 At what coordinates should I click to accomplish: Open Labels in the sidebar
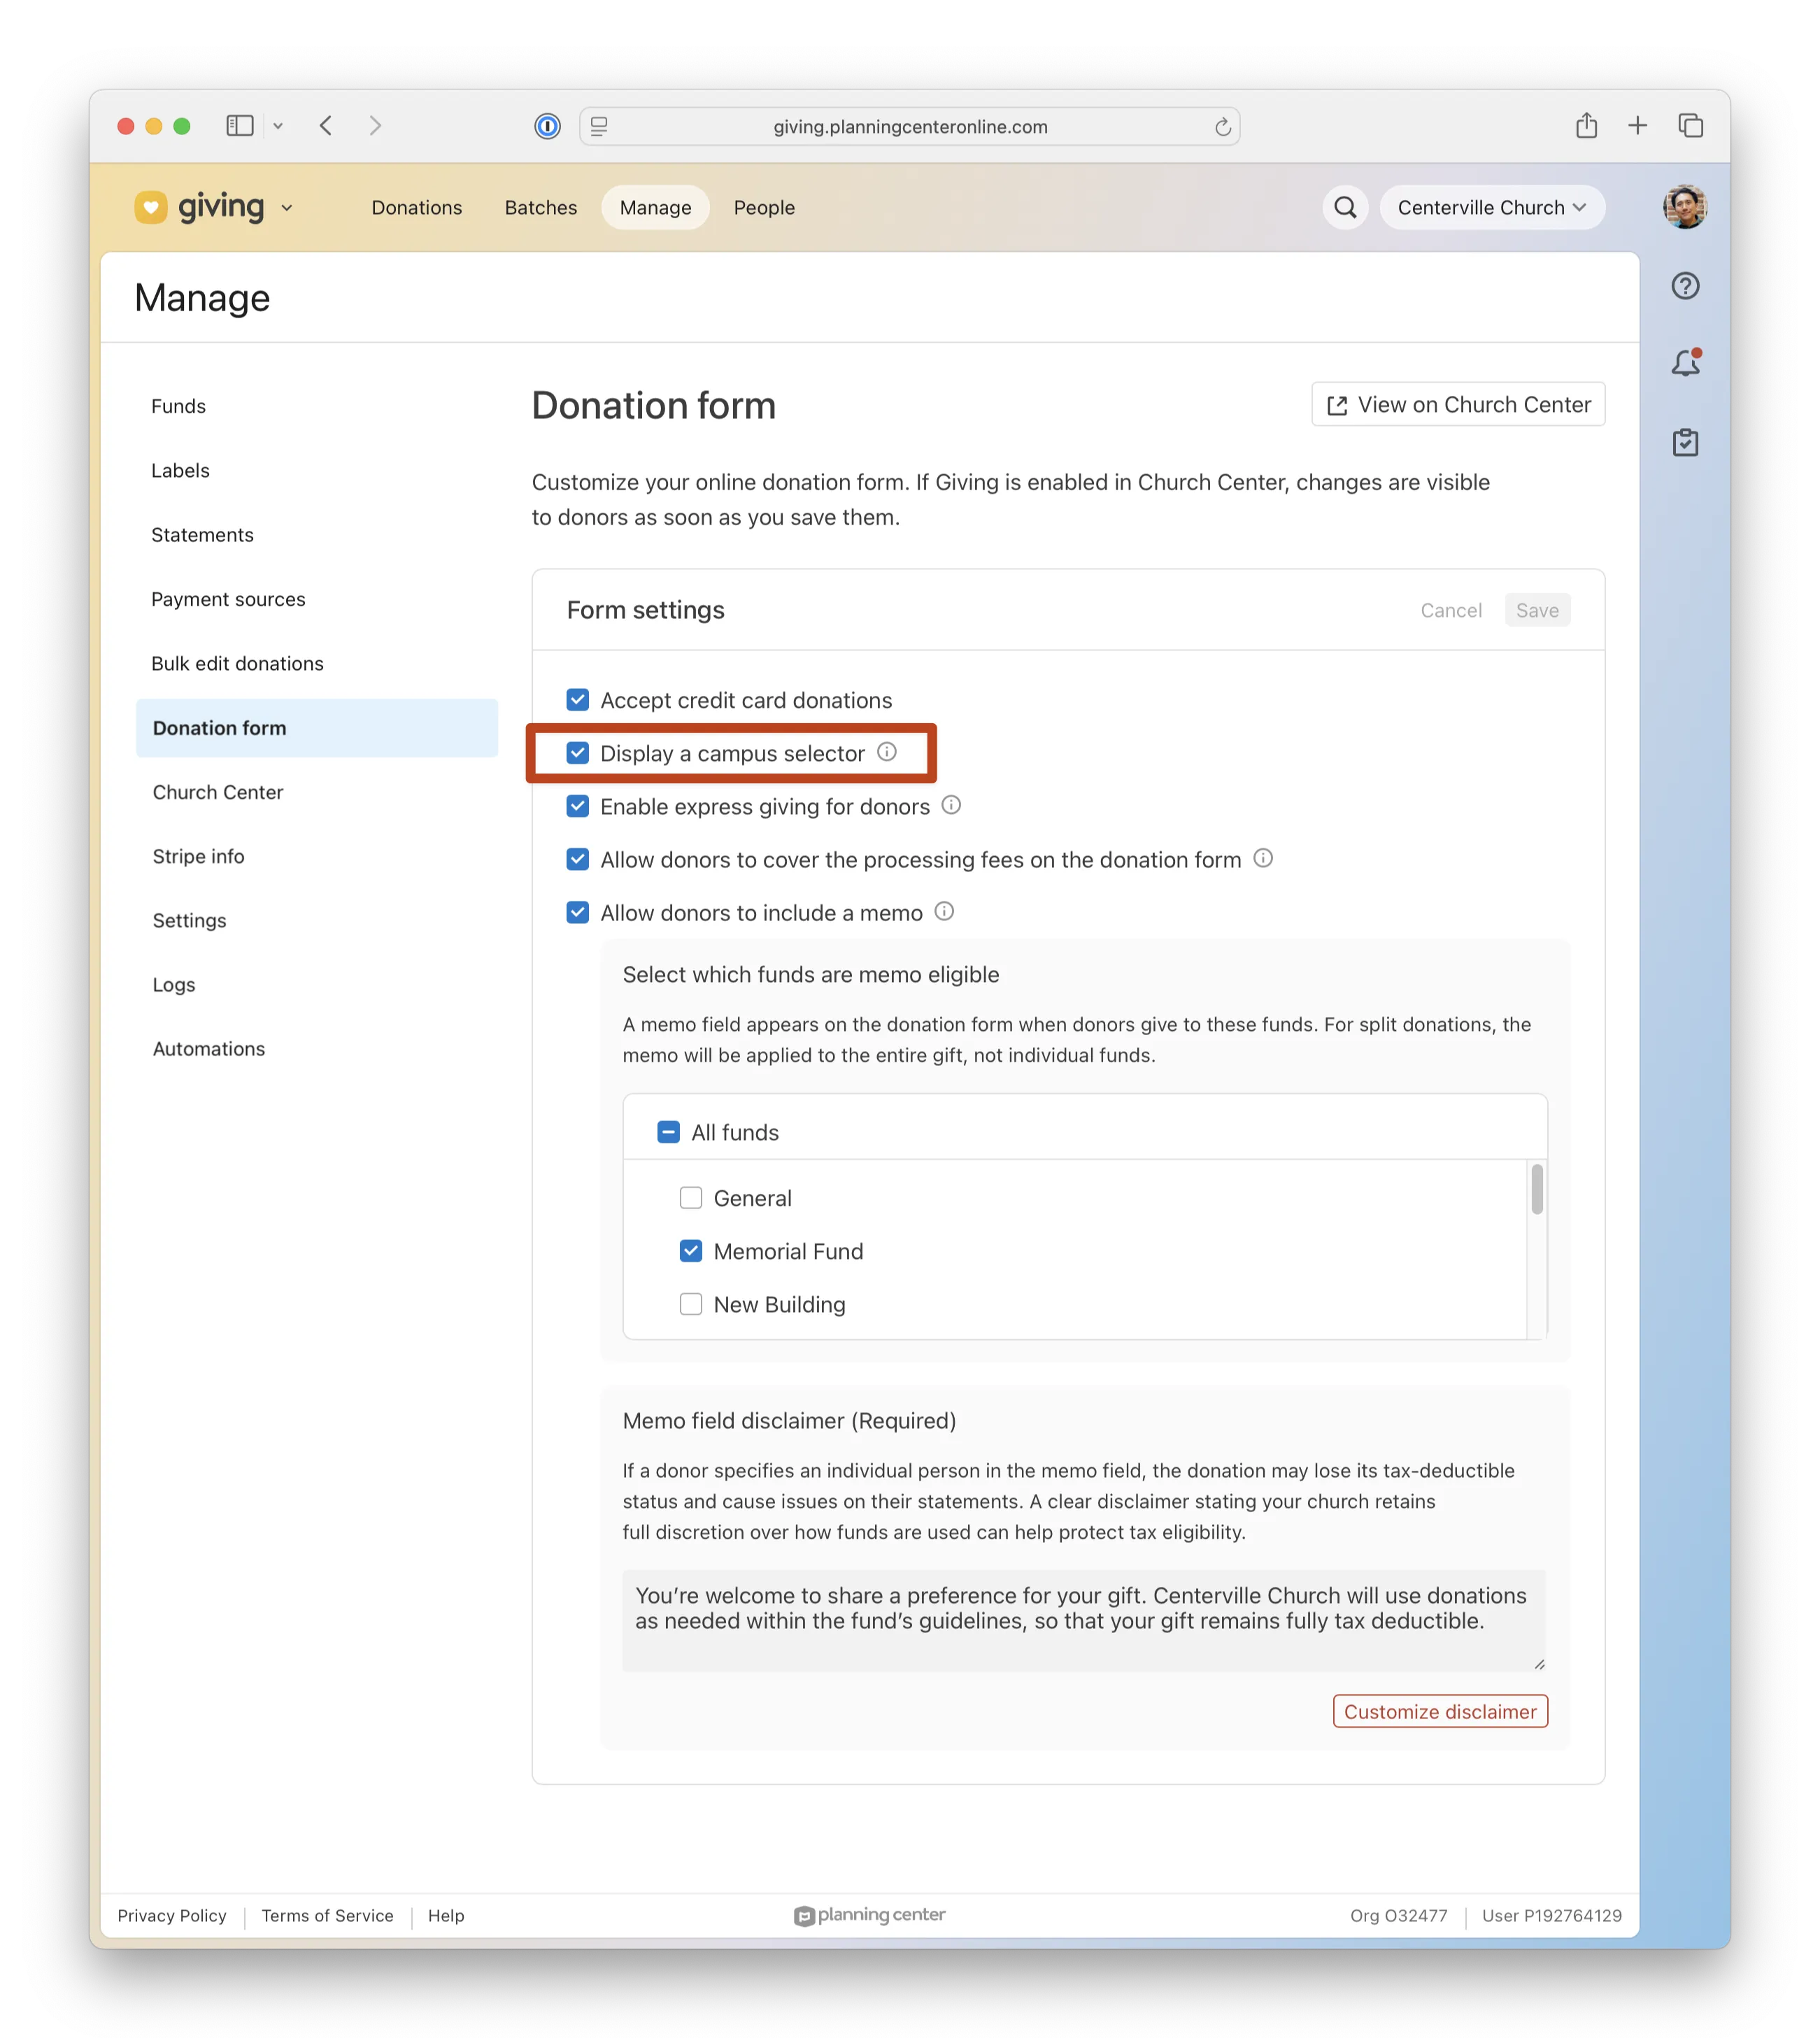pos(180,469)
